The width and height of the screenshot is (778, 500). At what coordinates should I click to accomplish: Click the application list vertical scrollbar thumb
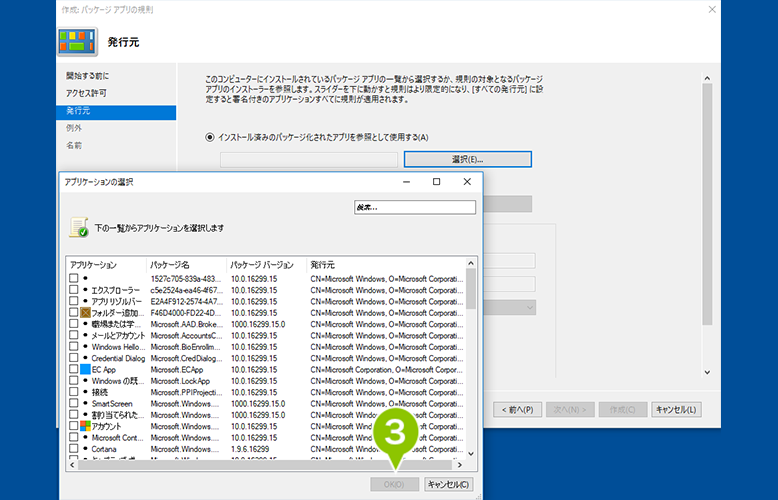(471, 289)
